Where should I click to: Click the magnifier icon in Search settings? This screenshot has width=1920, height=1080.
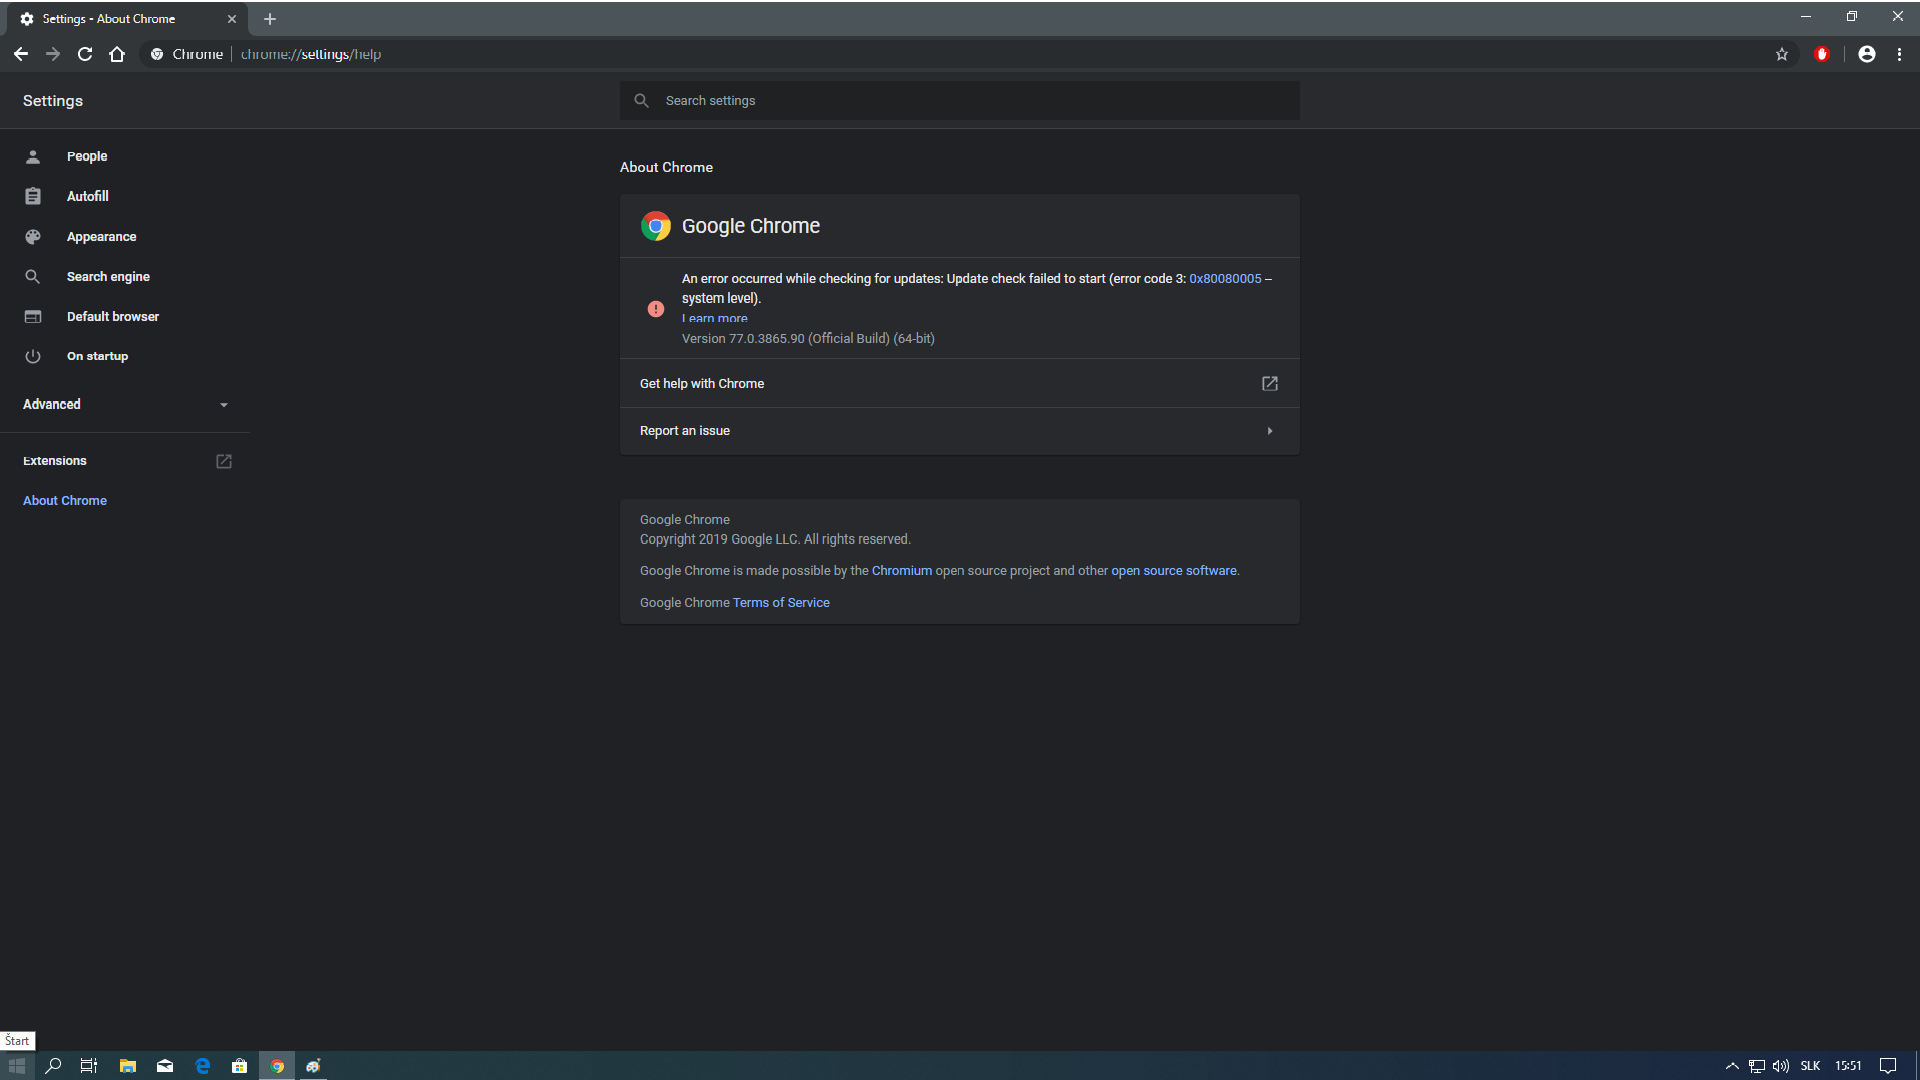tap(642, 101)
